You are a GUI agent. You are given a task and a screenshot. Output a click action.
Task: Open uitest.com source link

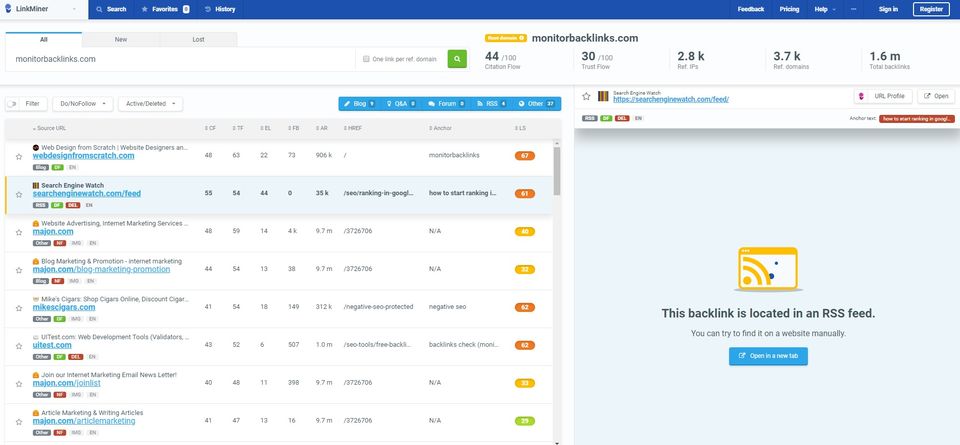pos(52,346)
